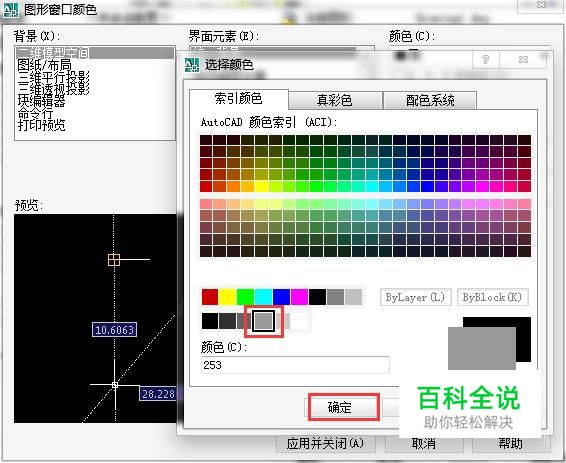Screen dimensions: 566x463
Task: Pick the yellow standard color swatch
Action: click(x=227, y=297)
